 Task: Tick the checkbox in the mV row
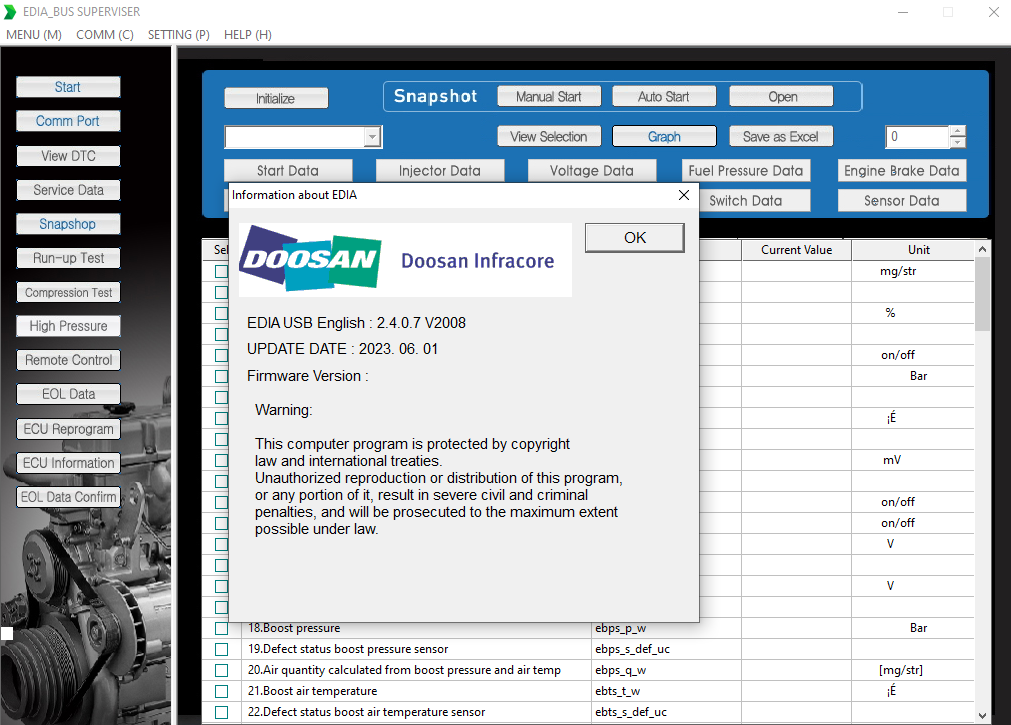coord(221,460)
